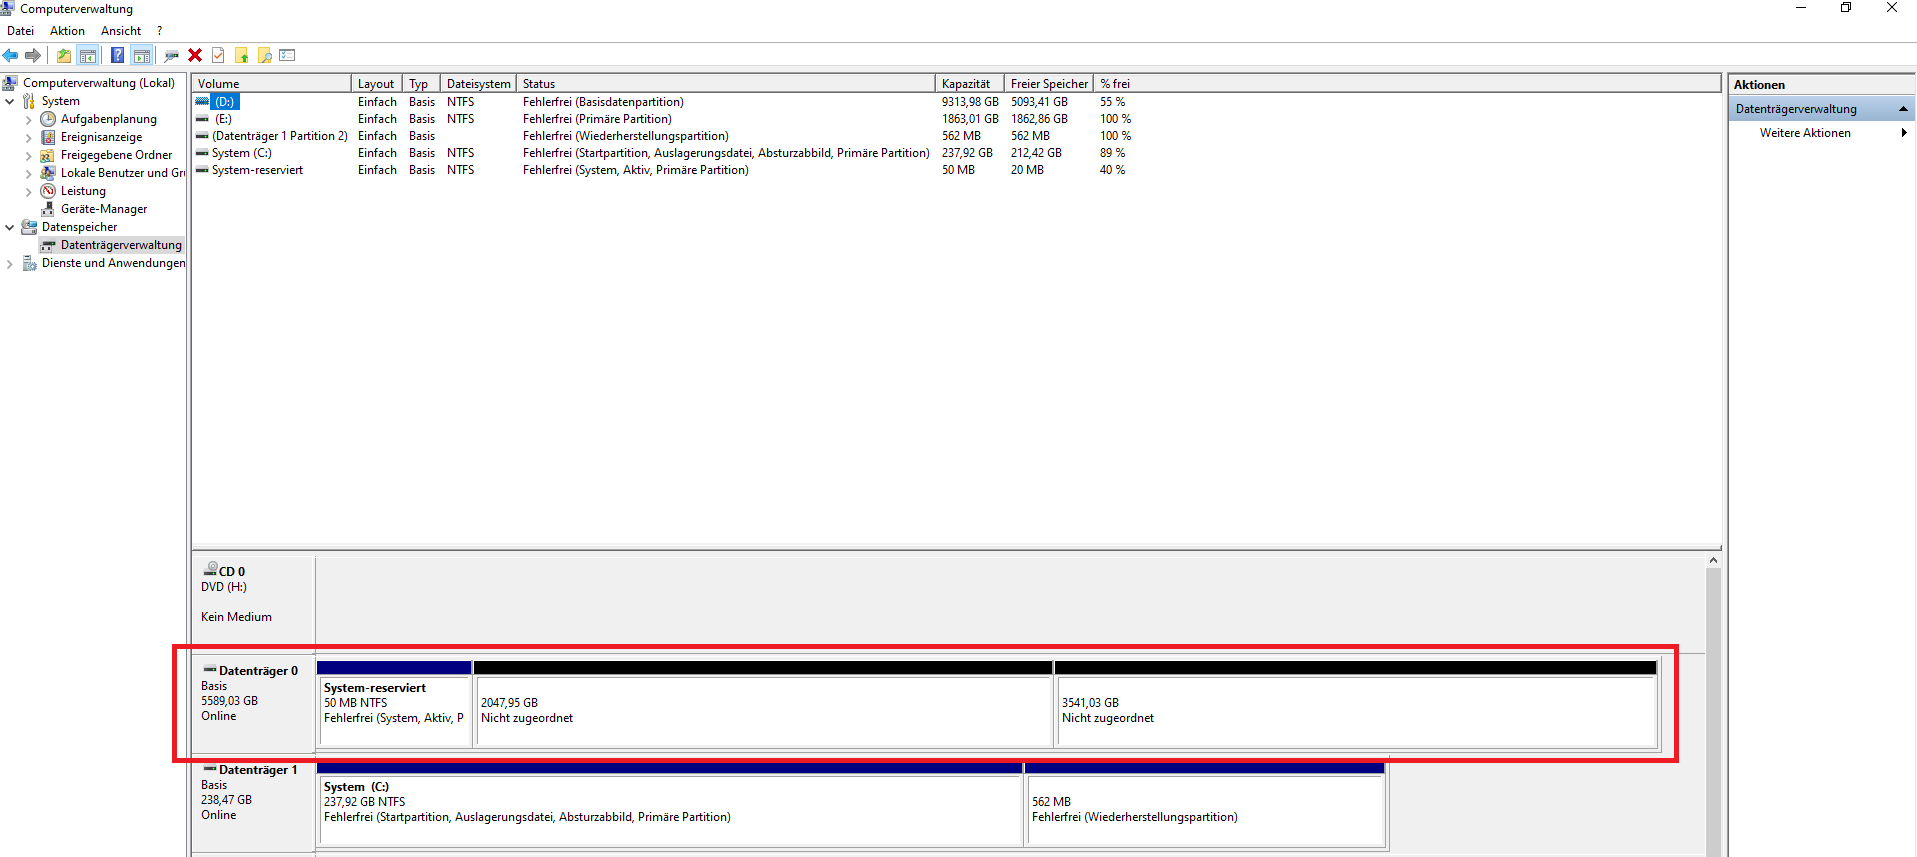Screen dimensions: 1917x857
Task: Select 3541,03 GB unallocated space block
Action: coord(1356,703)
